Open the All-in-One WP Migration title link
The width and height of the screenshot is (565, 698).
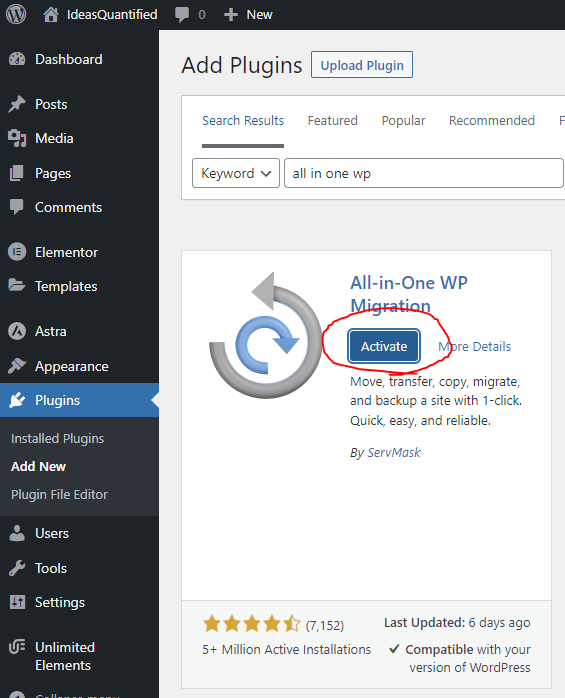409,294
